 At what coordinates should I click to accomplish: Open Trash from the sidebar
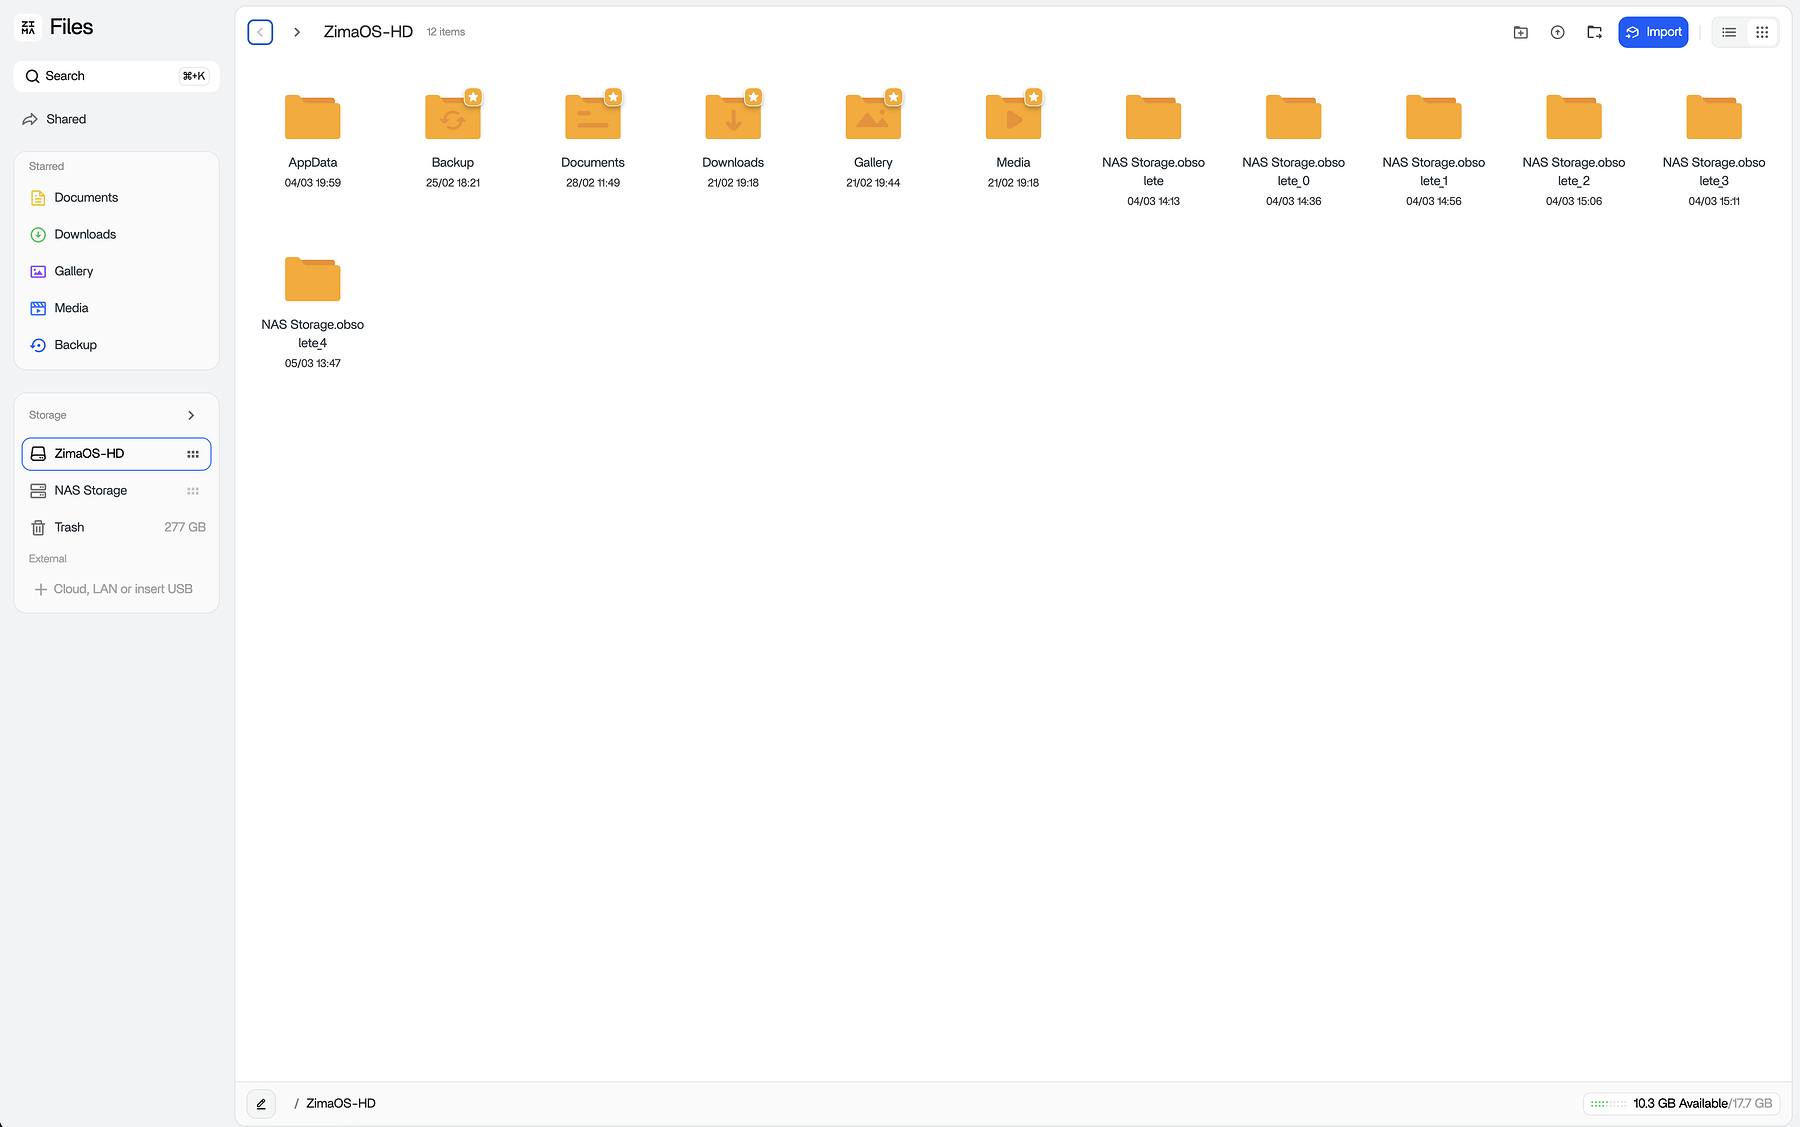pos(70,526)
